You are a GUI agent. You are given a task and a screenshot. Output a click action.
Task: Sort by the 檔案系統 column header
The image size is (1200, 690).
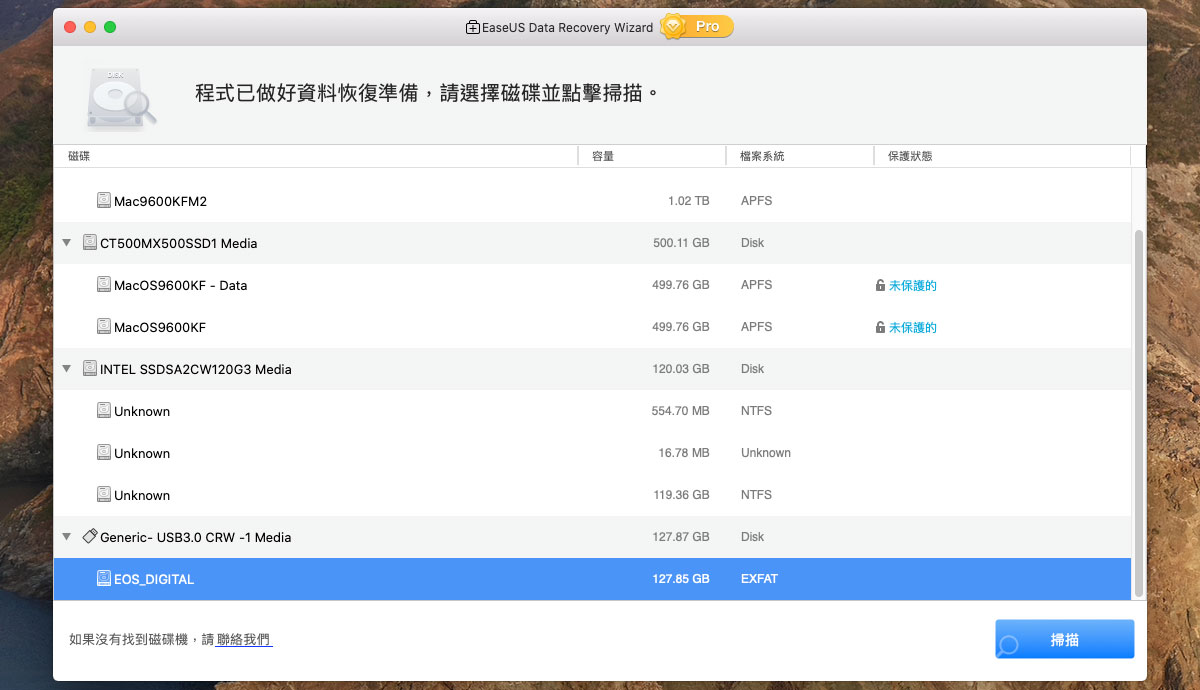(x=800, y=156)
